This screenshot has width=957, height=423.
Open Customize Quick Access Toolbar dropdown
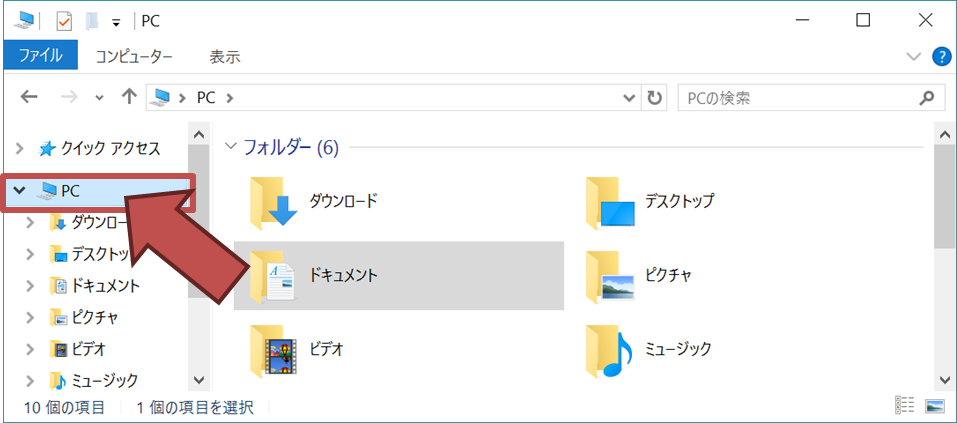tap(116, 23)
